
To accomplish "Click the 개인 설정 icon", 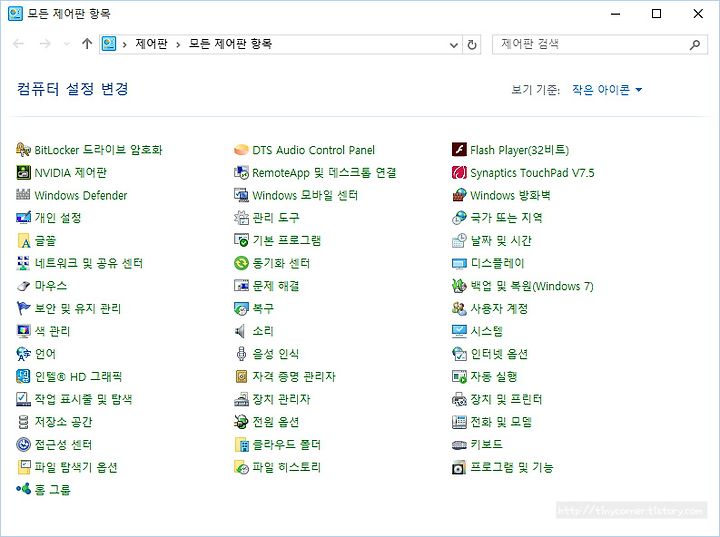I will tap(23, 218).
